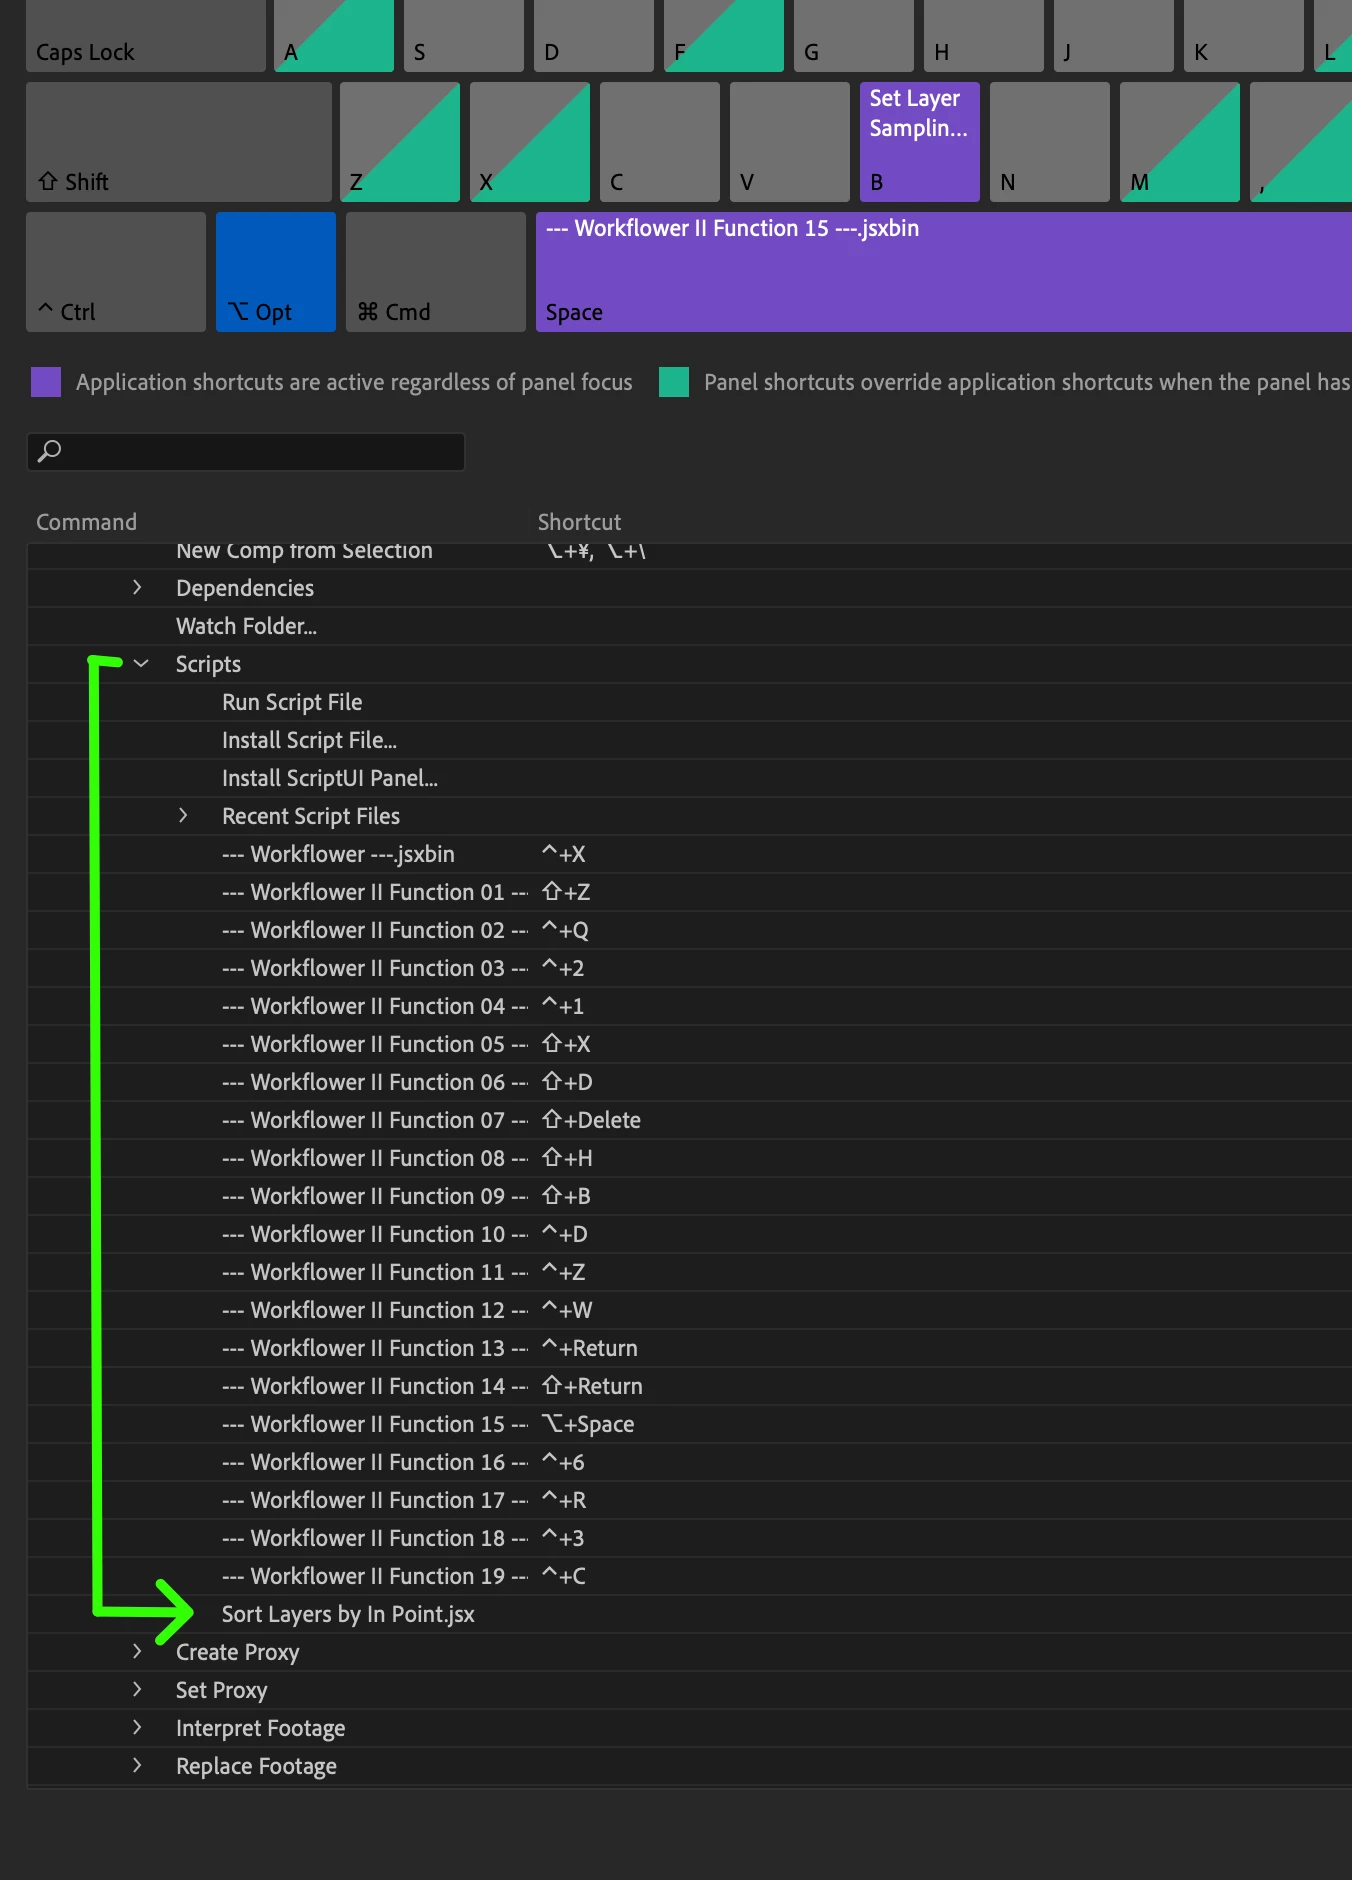Click the N key on the keyboard
The height and width of the screenshot is (1880, 1352).
tap(1050, 142)
